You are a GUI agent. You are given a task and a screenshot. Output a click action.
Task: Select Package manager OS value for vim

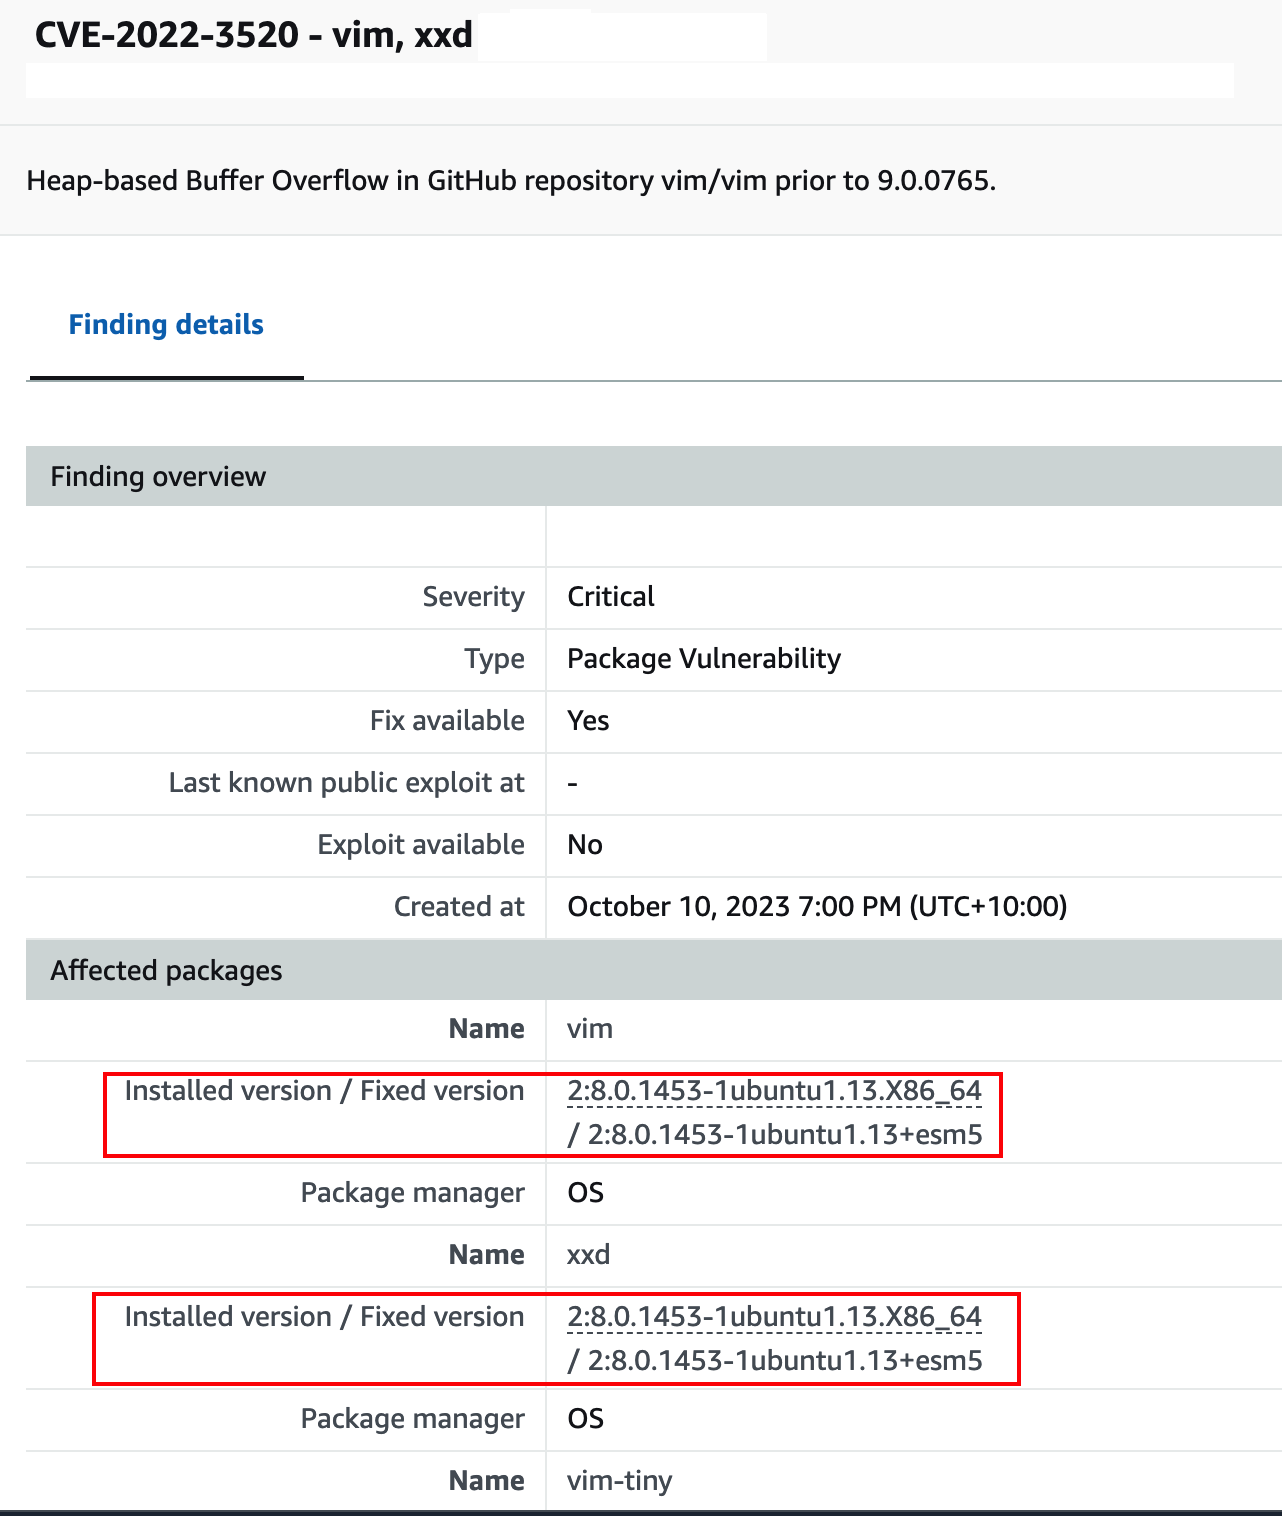[585, 1192]
